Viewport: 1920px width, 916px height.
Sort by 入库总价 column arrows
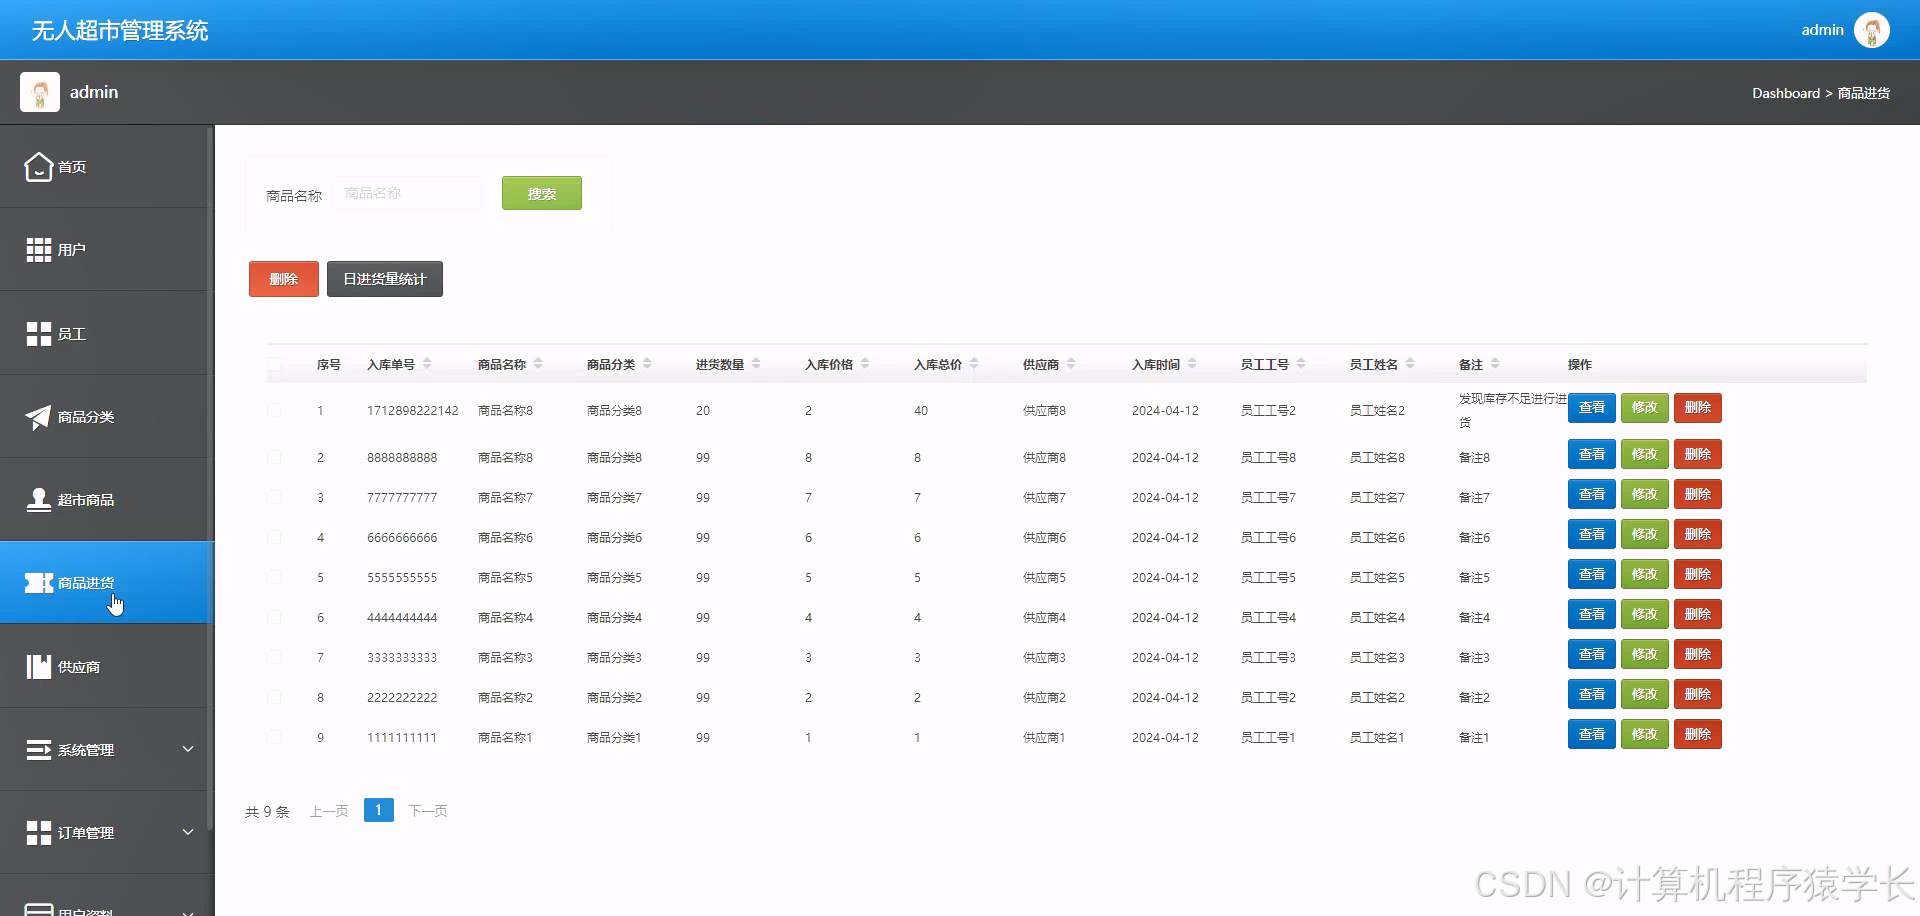(974, 364)
